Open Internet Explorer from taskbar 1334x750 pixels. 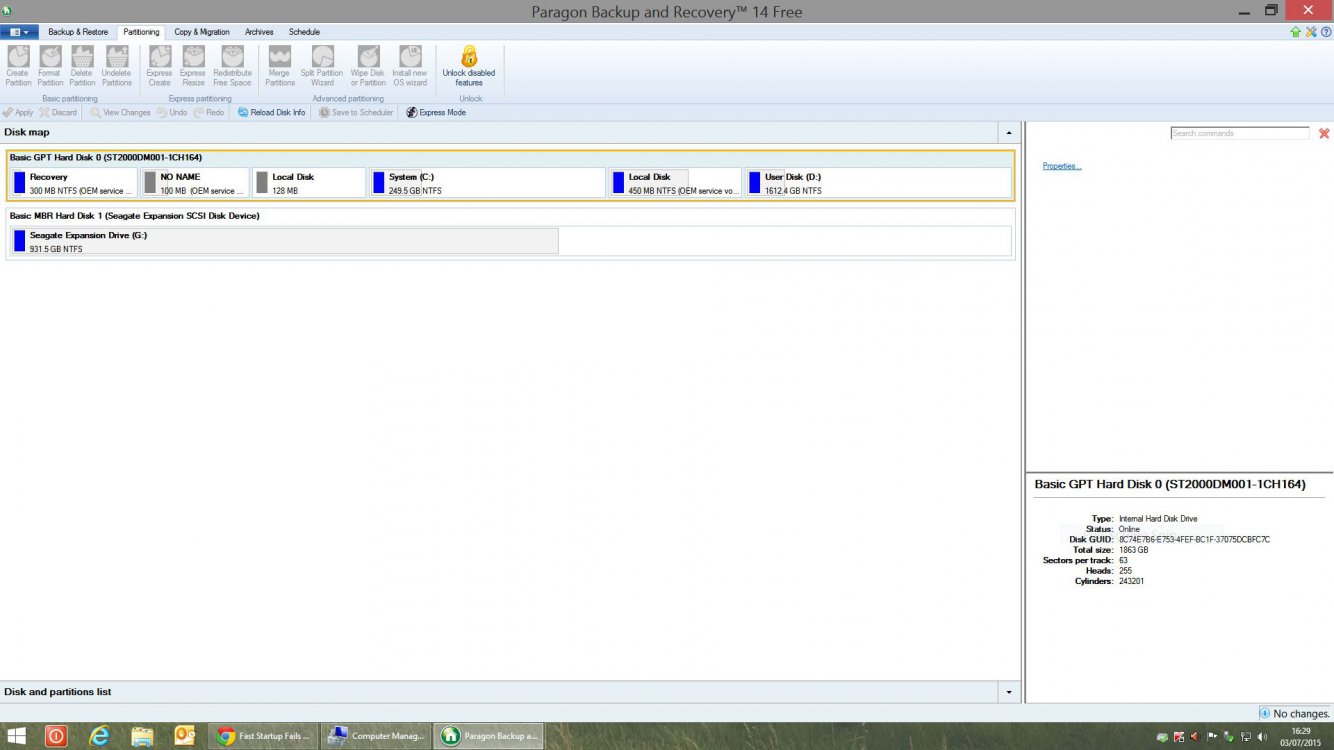coord(99,736)
